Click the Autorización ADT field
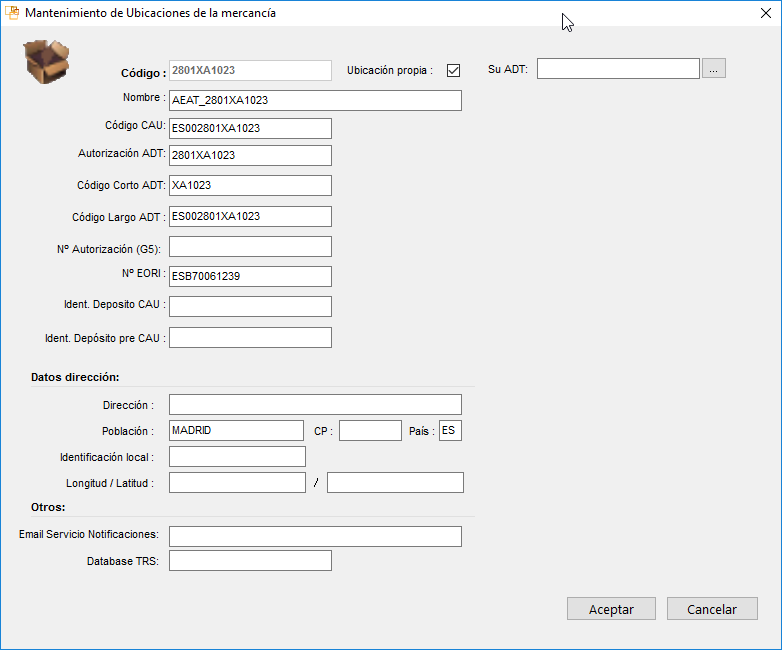The height and width of the screenshot is (650, 782). pyautogui.click(x=250, y=155)
